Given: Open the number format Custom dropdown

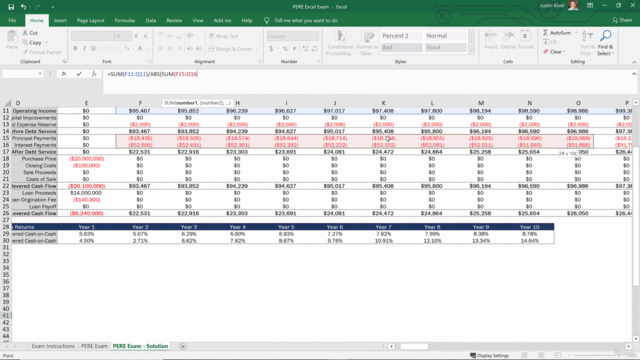Looking at the screenshot, I should coord(316,36).
